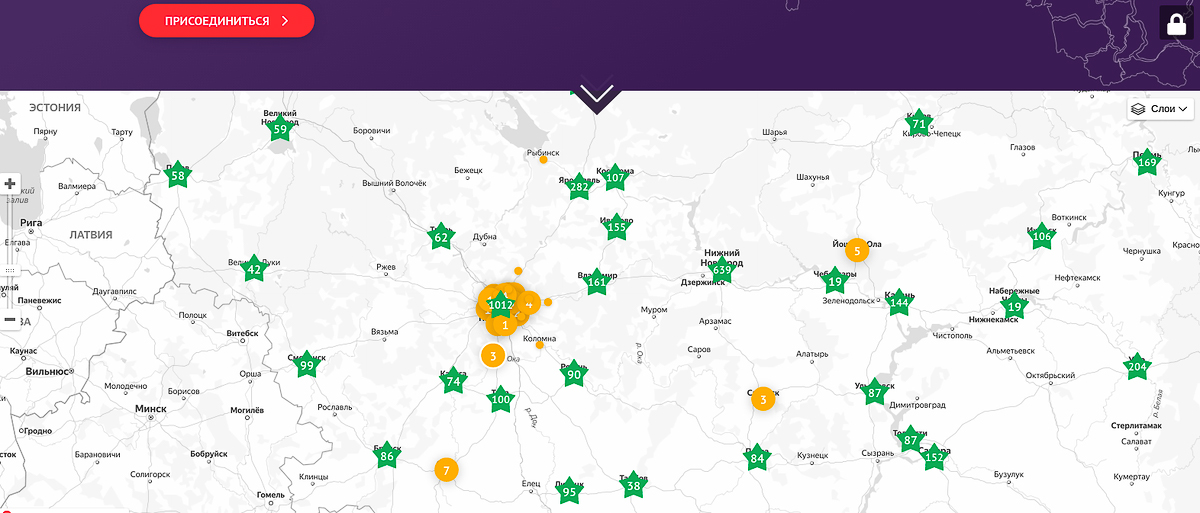The width and height of the screenshot is (1200, 513).
Task: Click the green star marker labeled 99
Action: coord(307,366)
